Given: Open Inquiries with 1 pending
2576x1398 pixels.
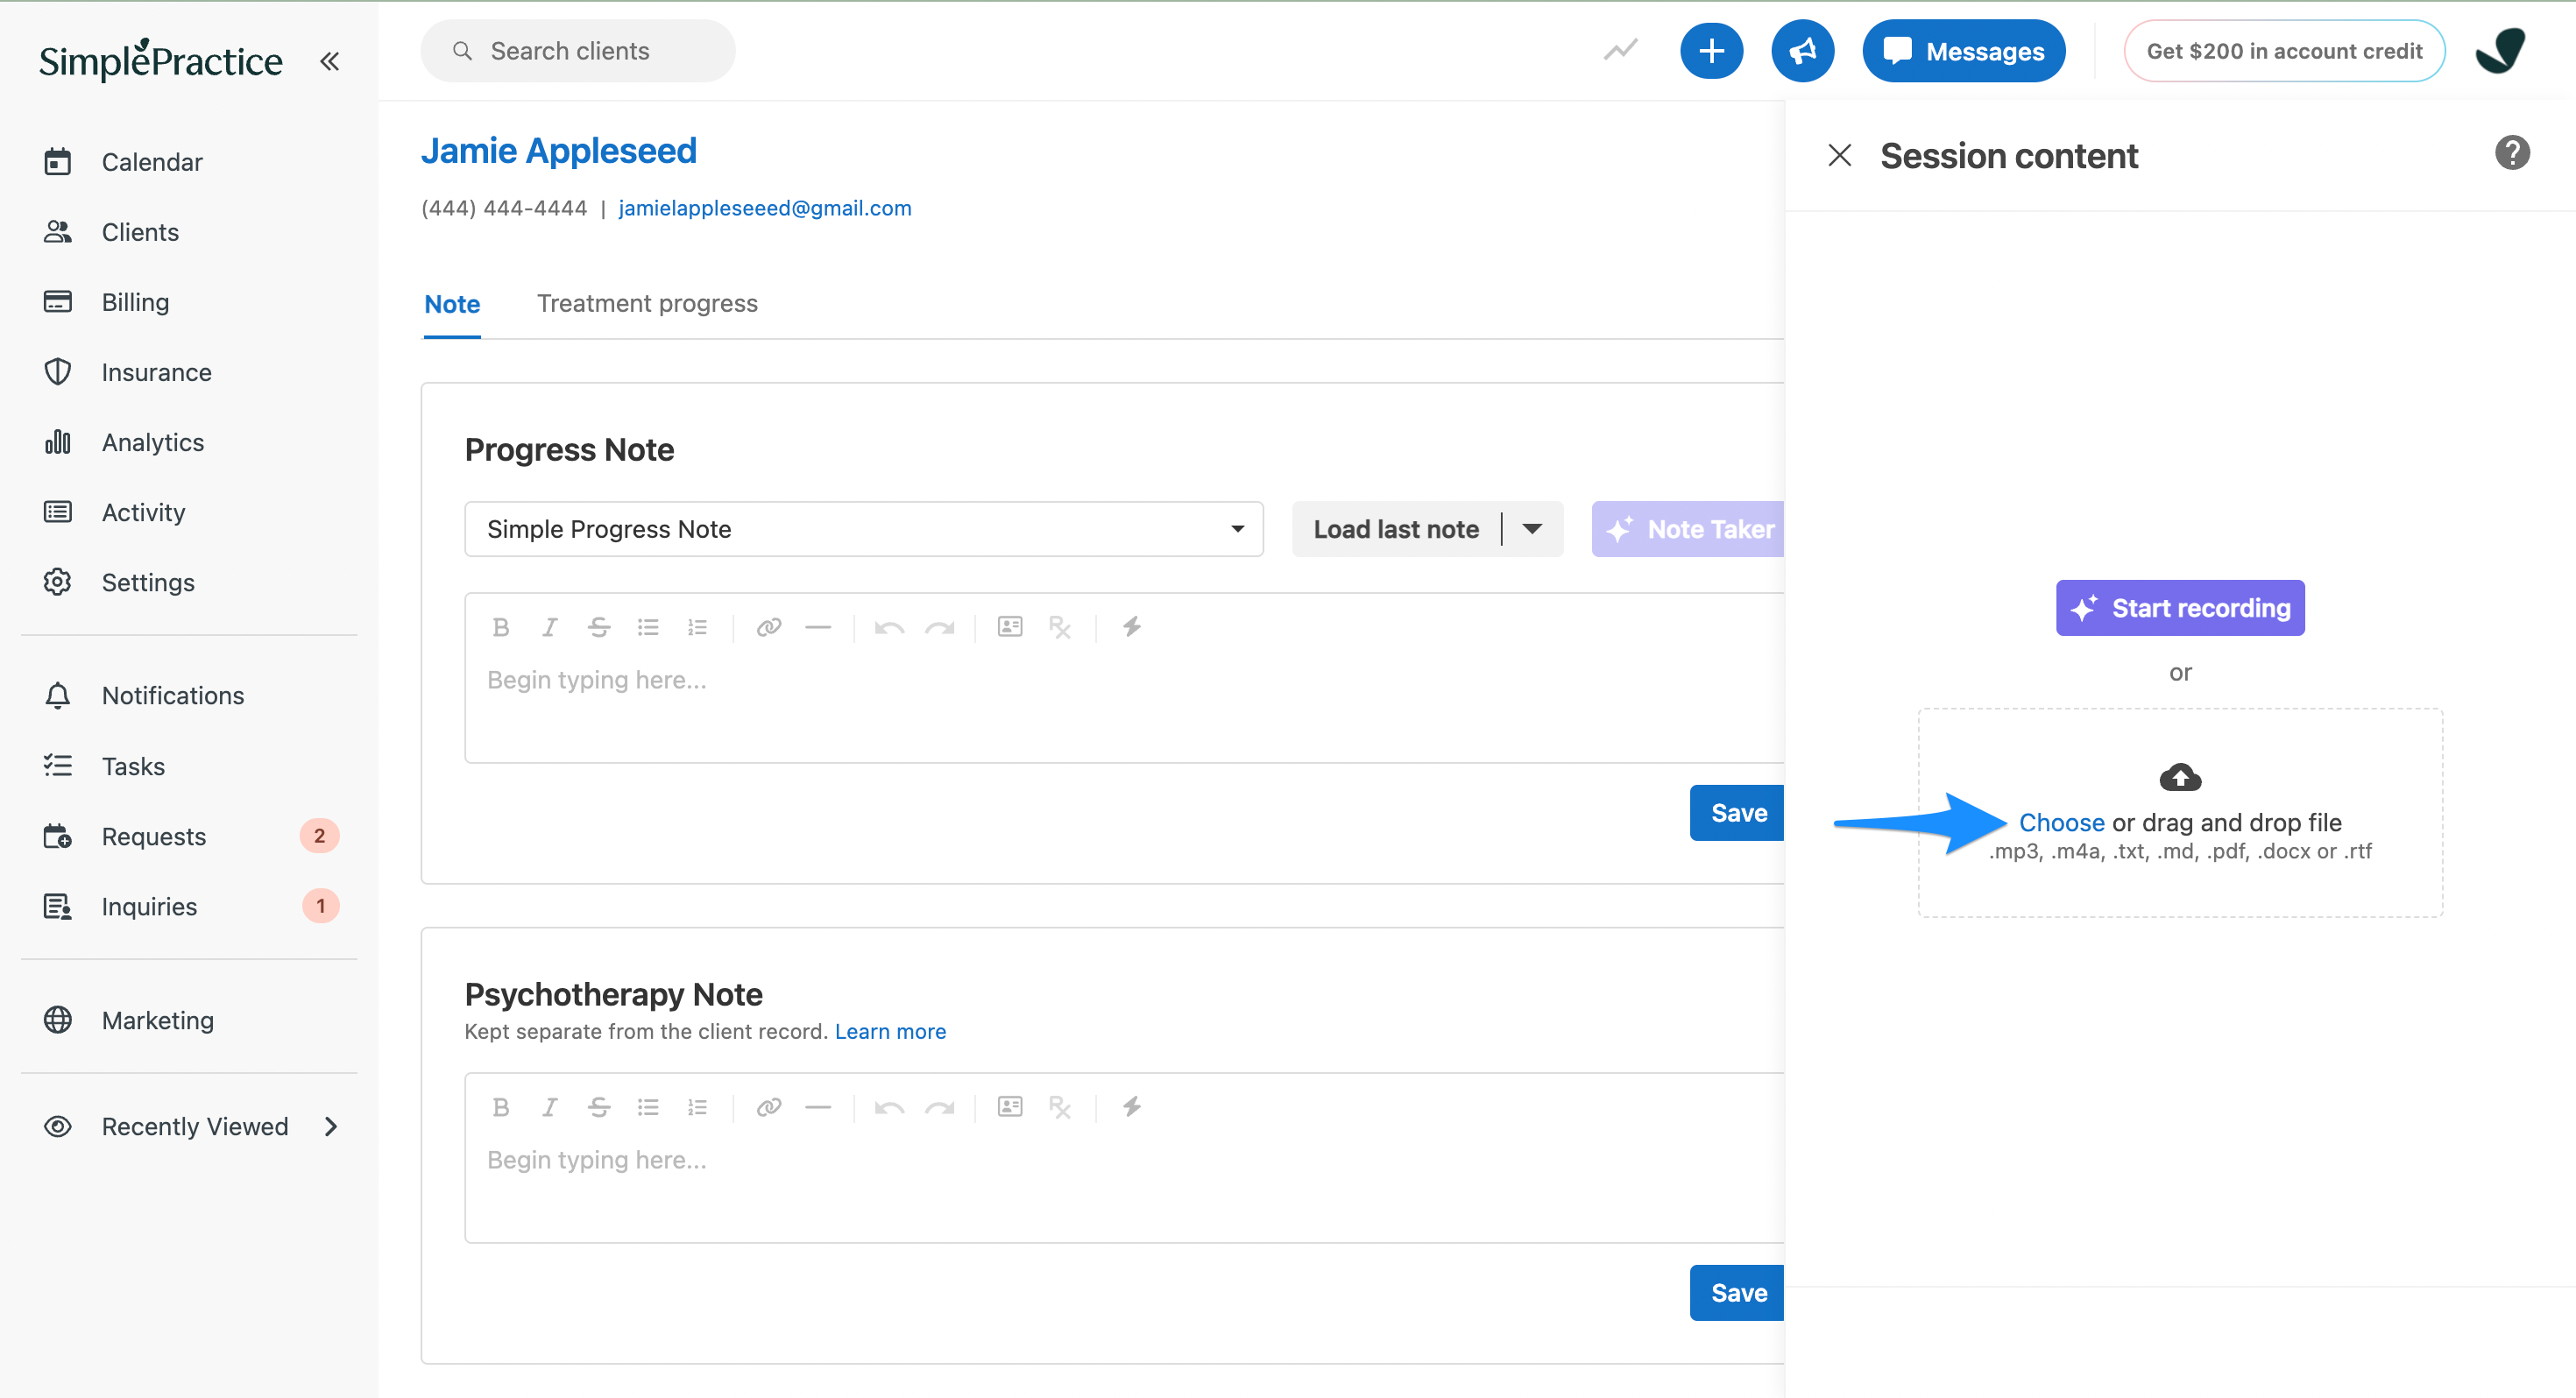Looking at the screenshot, I should [190, 906].
